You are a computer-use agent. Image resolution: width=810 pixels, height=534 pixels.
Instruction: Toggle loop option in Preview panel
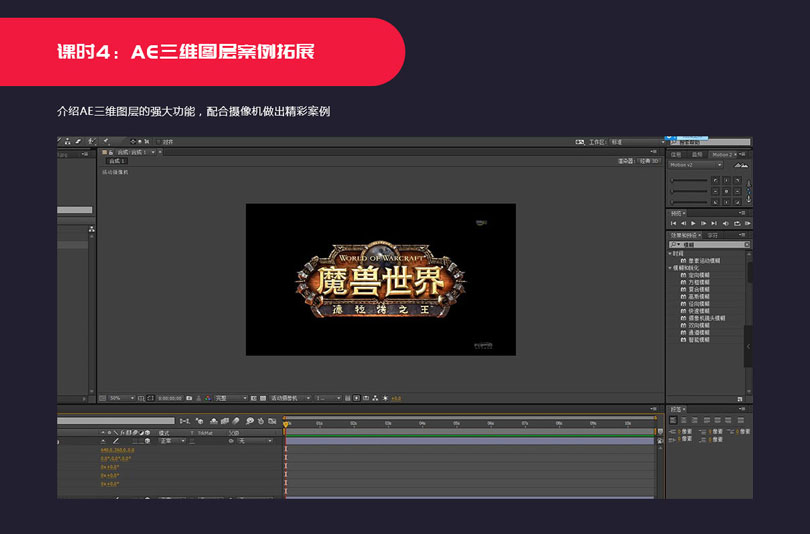[737, 224]
